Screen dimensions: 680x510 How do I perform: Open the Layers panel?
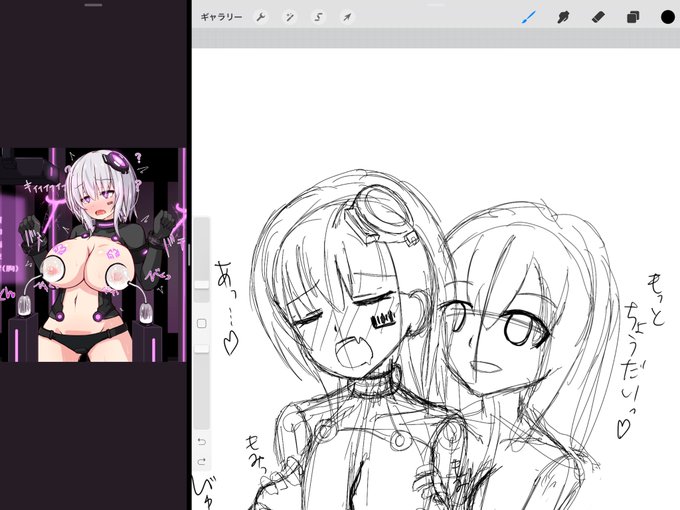point(633,17)
